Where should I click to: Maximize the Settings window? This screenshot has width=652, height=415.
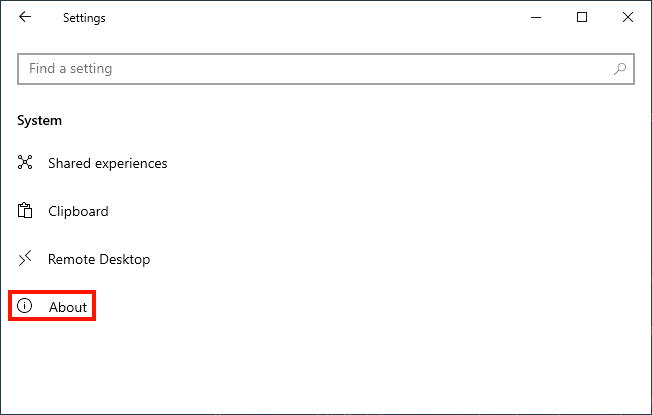click(x=582, y=17)
